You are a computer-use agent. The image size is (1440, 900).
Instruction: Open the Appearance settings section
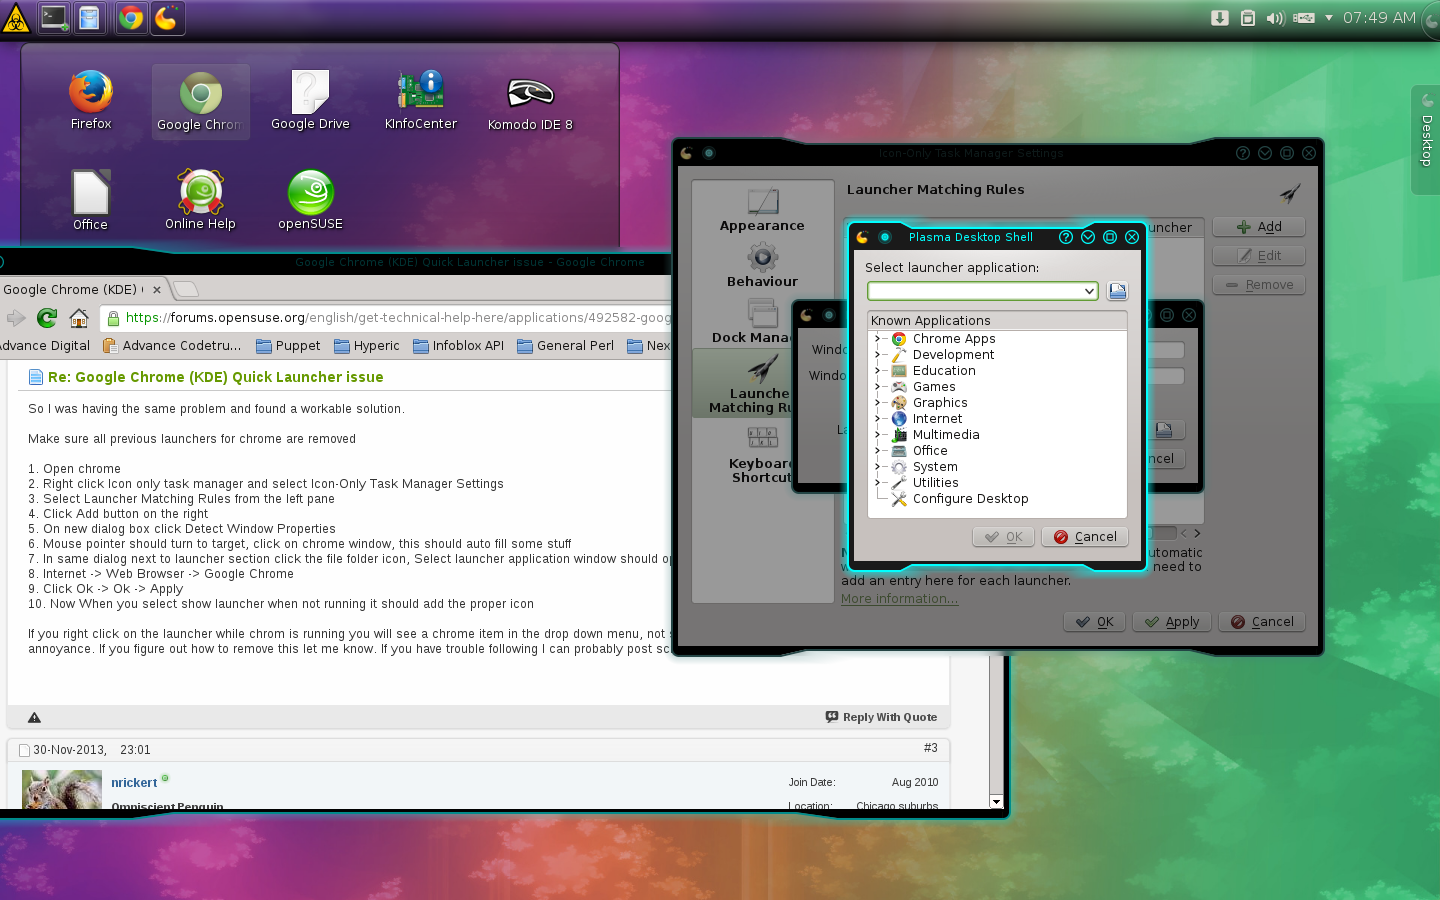click(x=762, y=211)
